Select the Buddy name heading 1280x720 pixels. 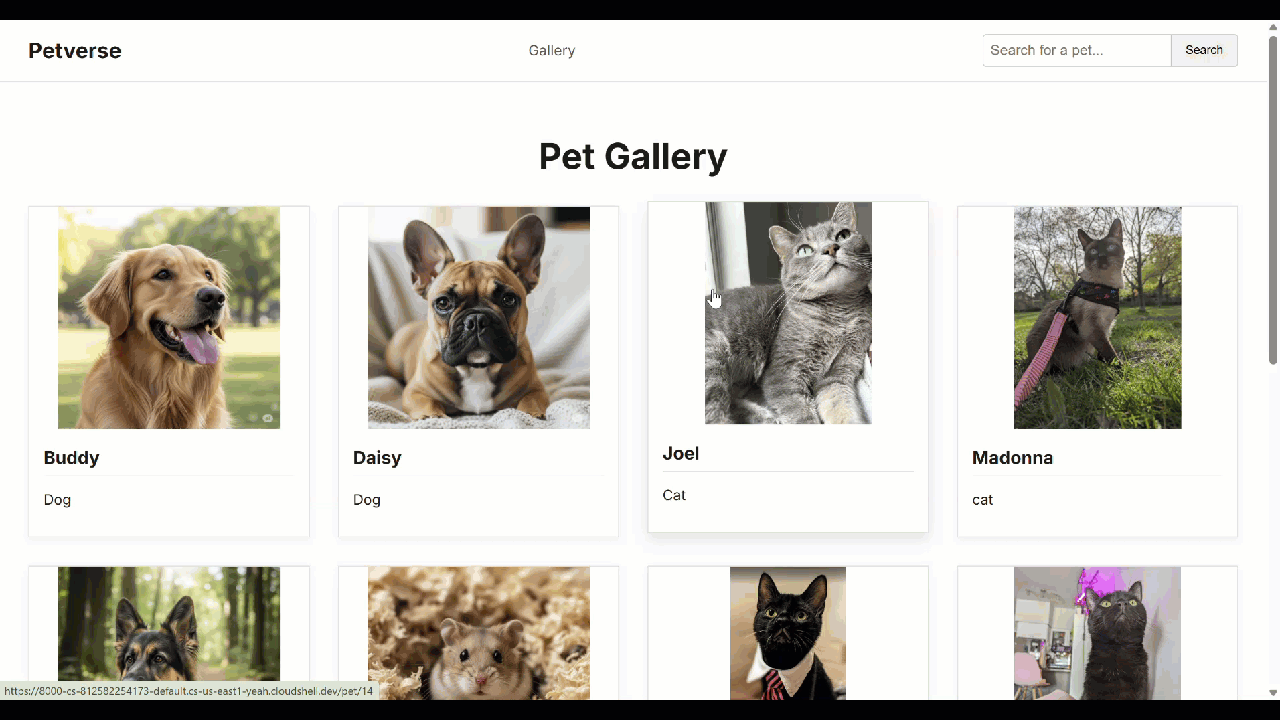tap(72, 458)
